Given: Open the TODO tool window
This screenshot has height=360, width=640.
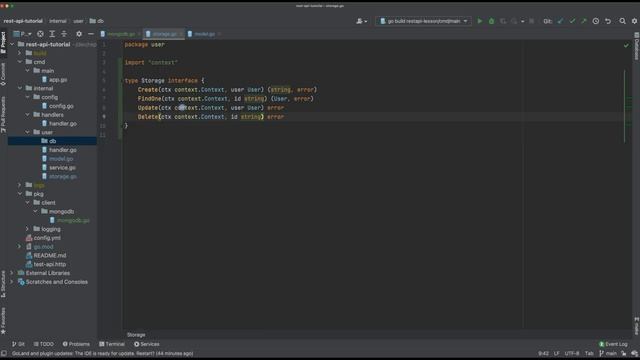Looking at the screenshot, I should point(44,344).
